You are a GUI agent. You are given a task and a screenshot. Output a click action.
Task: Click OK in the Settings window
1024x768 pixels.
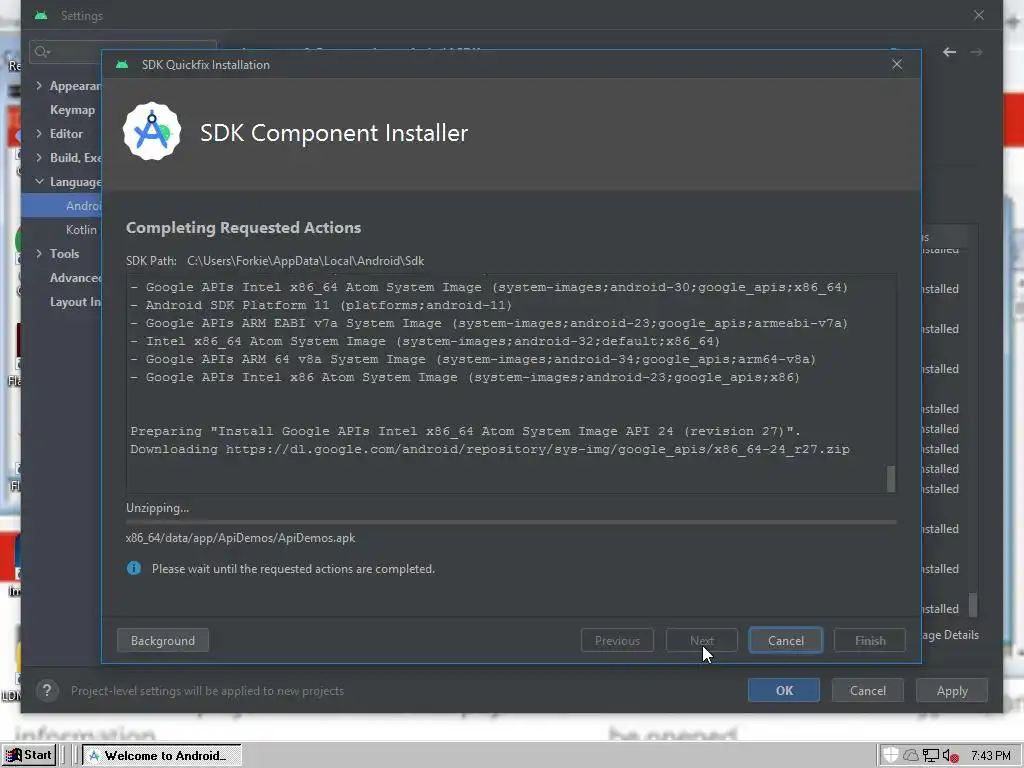tap(784, 690)
